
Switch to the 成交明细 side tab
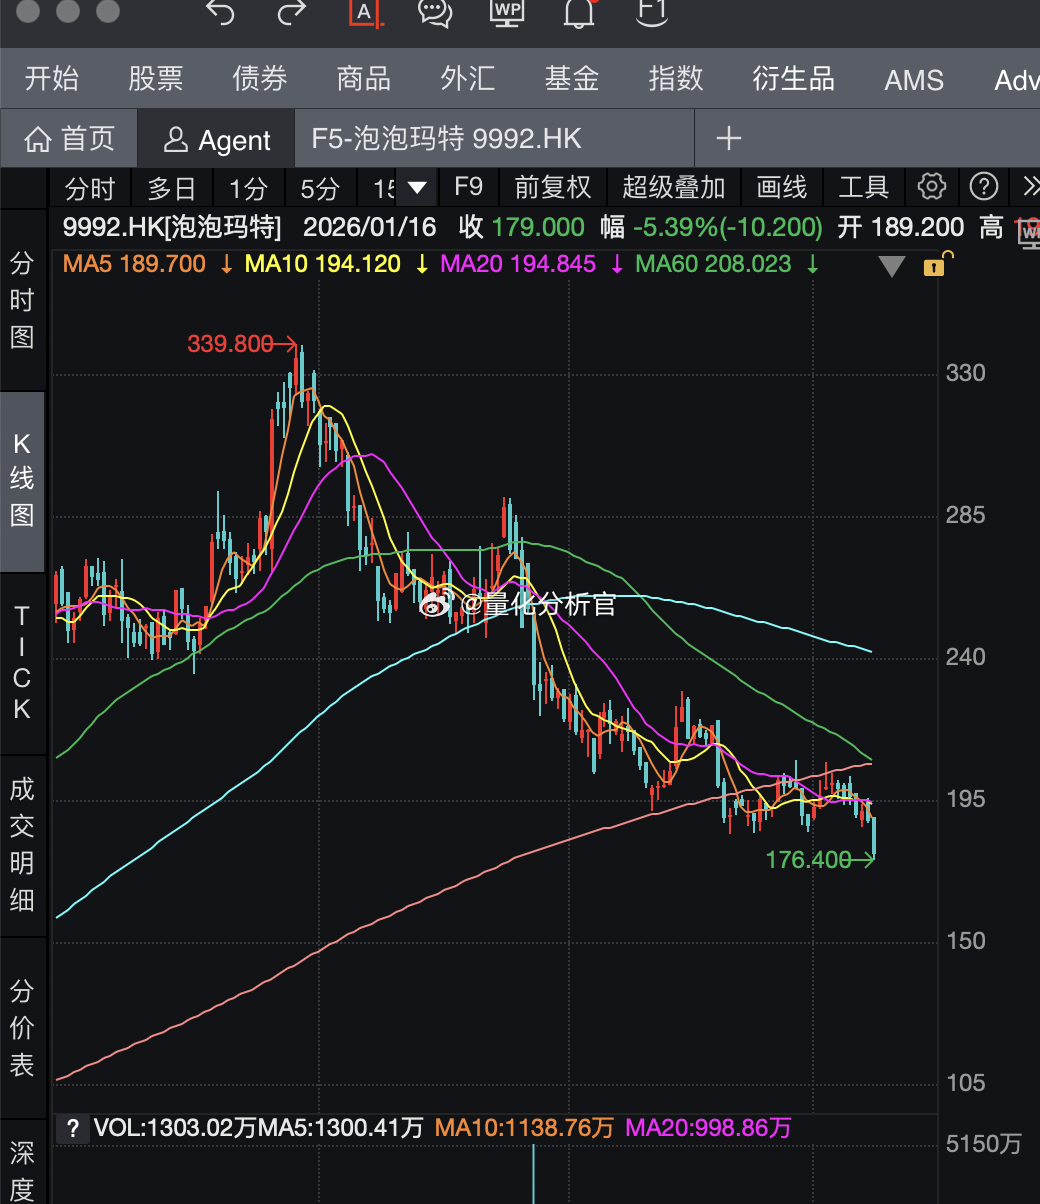coord(22,845)
